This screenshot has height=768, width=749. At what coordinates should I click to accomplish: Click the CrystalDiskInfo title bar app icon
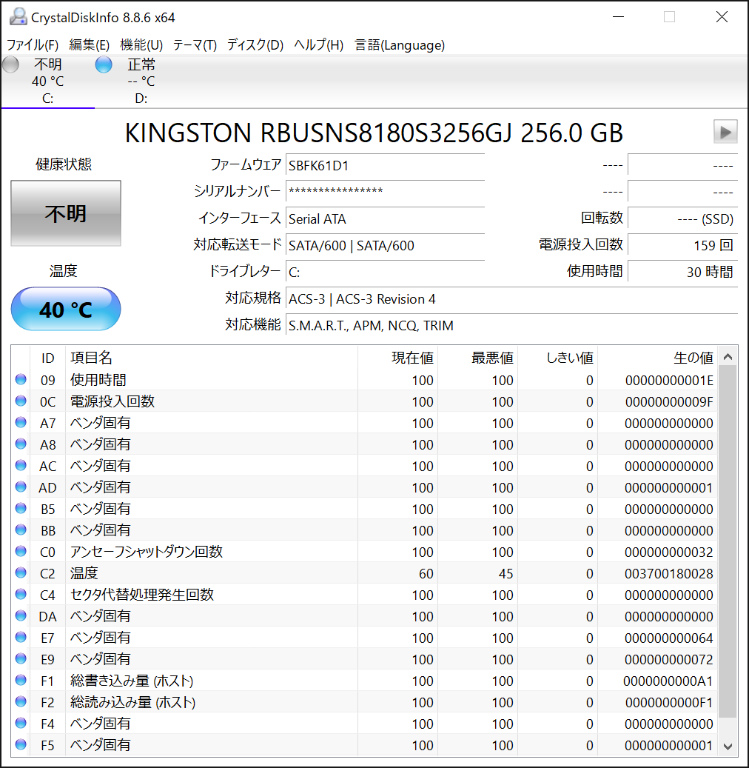(x=17, y=16)
